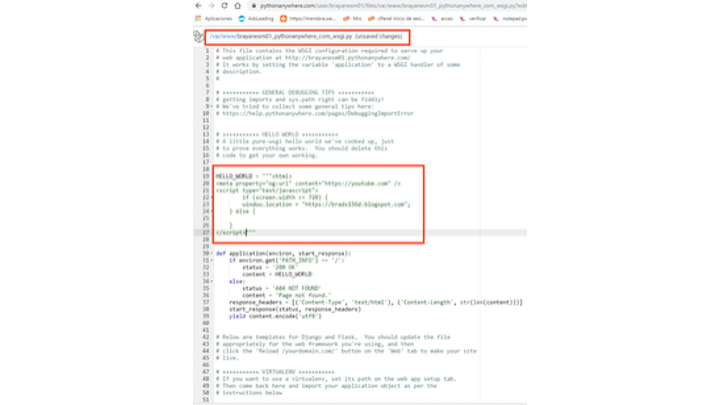Place cursor on the closing </script> line

click(236, 233)
